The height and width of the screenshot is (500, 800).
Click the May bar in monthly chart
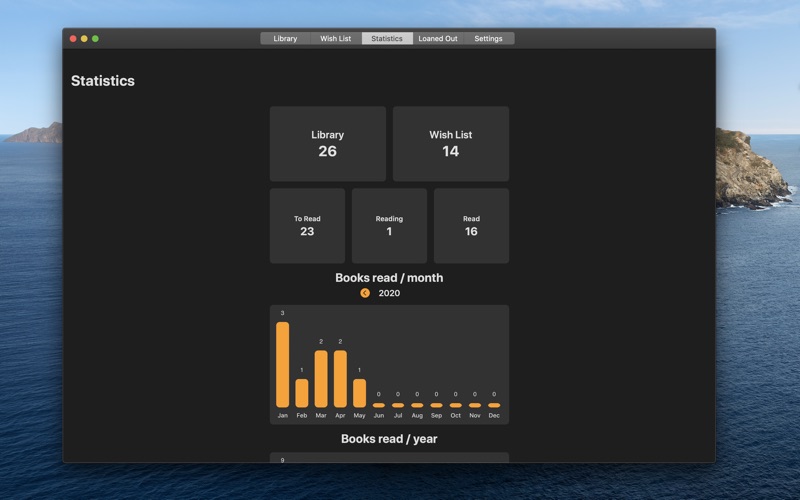(x=359, y=393)
